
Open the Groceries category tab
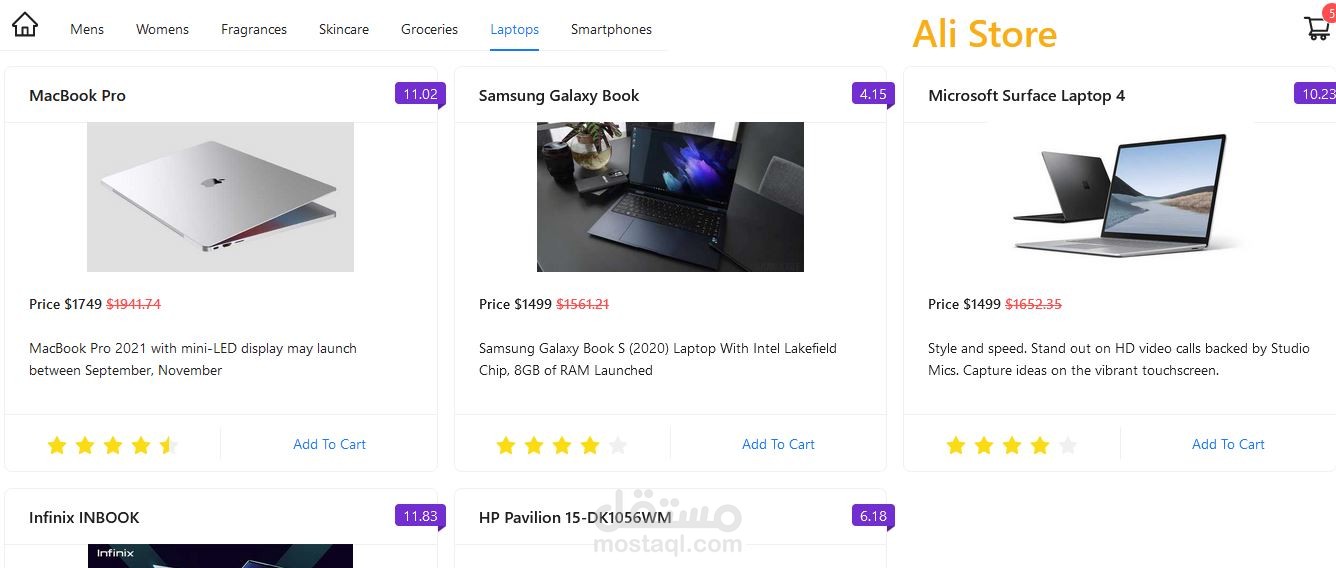point(429,30)
